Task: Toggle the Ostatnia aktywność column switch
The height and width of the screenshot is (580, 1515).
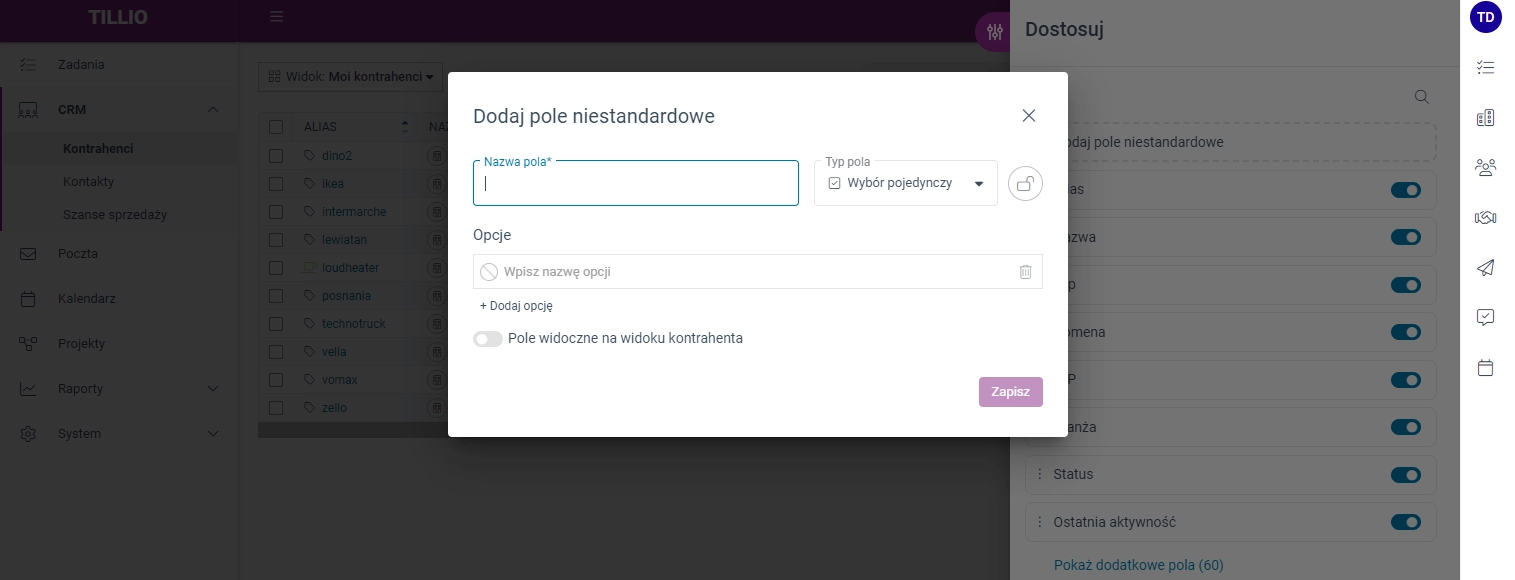Action: tap(1406, 522)
